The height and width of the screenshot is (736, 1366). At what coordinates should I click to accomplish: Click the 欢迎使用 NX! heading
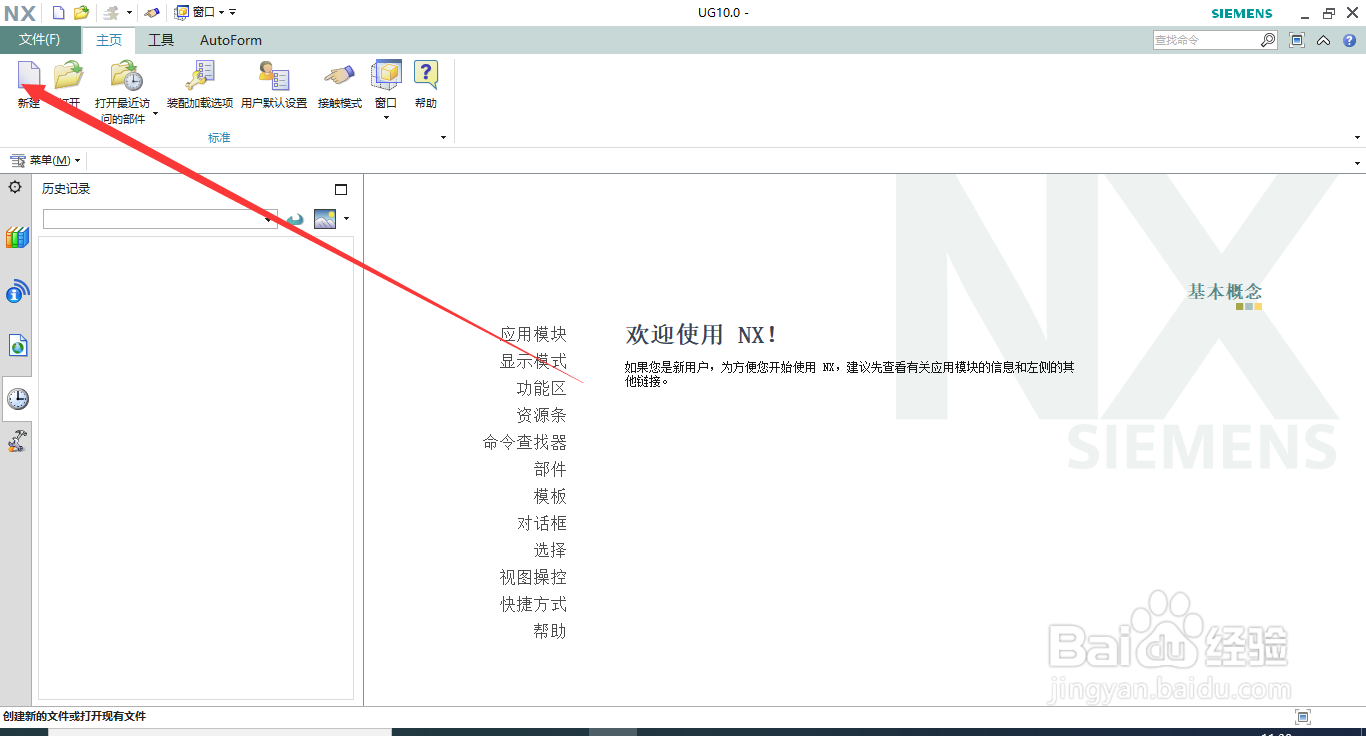pos(702,334)
